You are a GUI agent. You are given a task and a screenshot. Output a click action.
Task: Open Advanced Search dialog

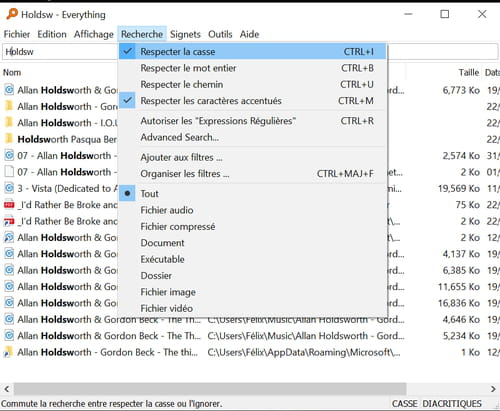pyautogui.click(x=253, y=137)
